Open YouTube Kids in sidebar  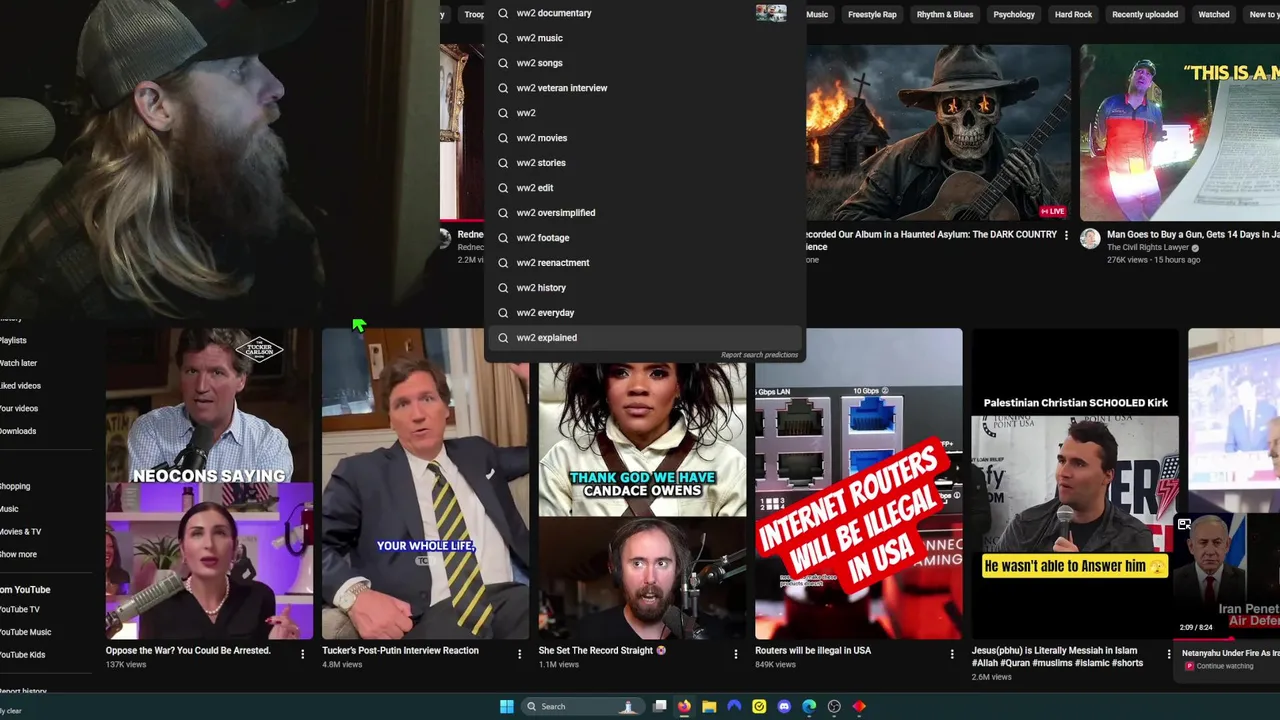click(22, 655)
